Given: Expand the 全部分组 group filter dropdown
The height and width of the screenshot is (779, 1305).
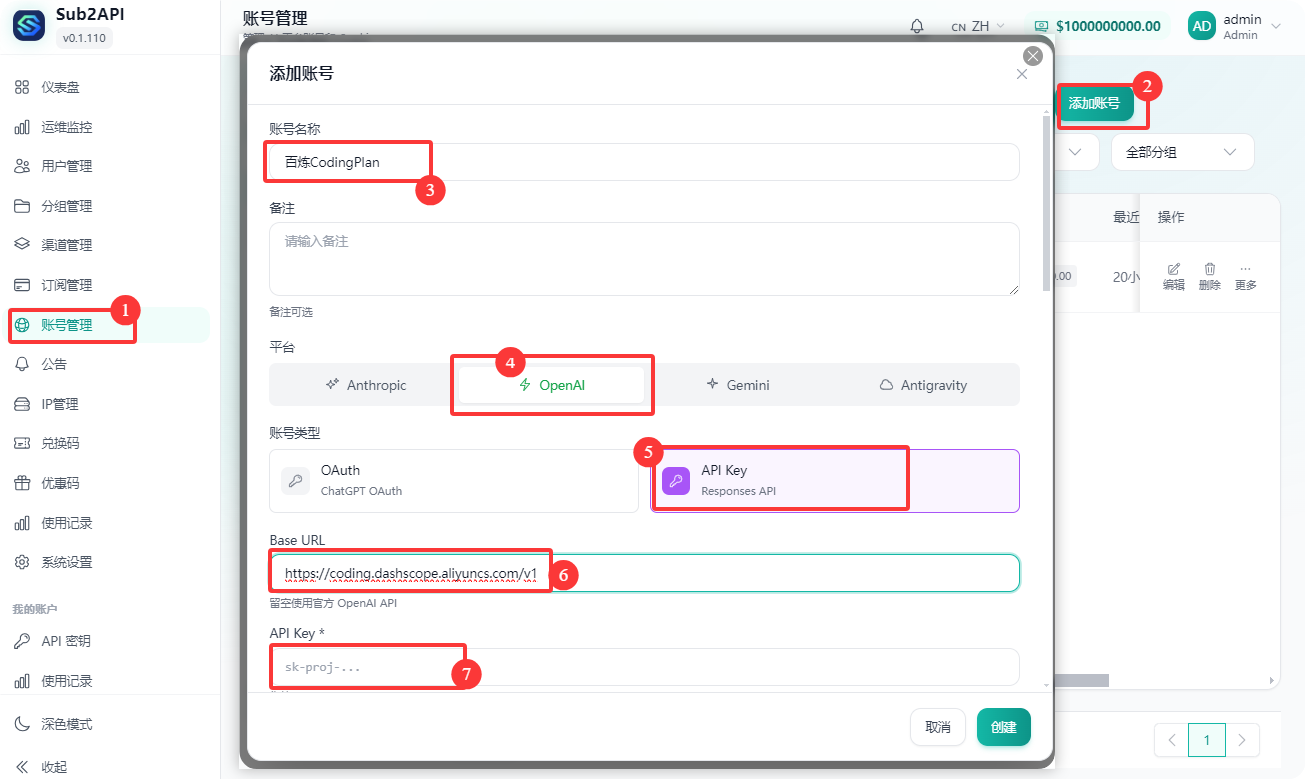Looking at the screenshot, I should point(1181,152).
